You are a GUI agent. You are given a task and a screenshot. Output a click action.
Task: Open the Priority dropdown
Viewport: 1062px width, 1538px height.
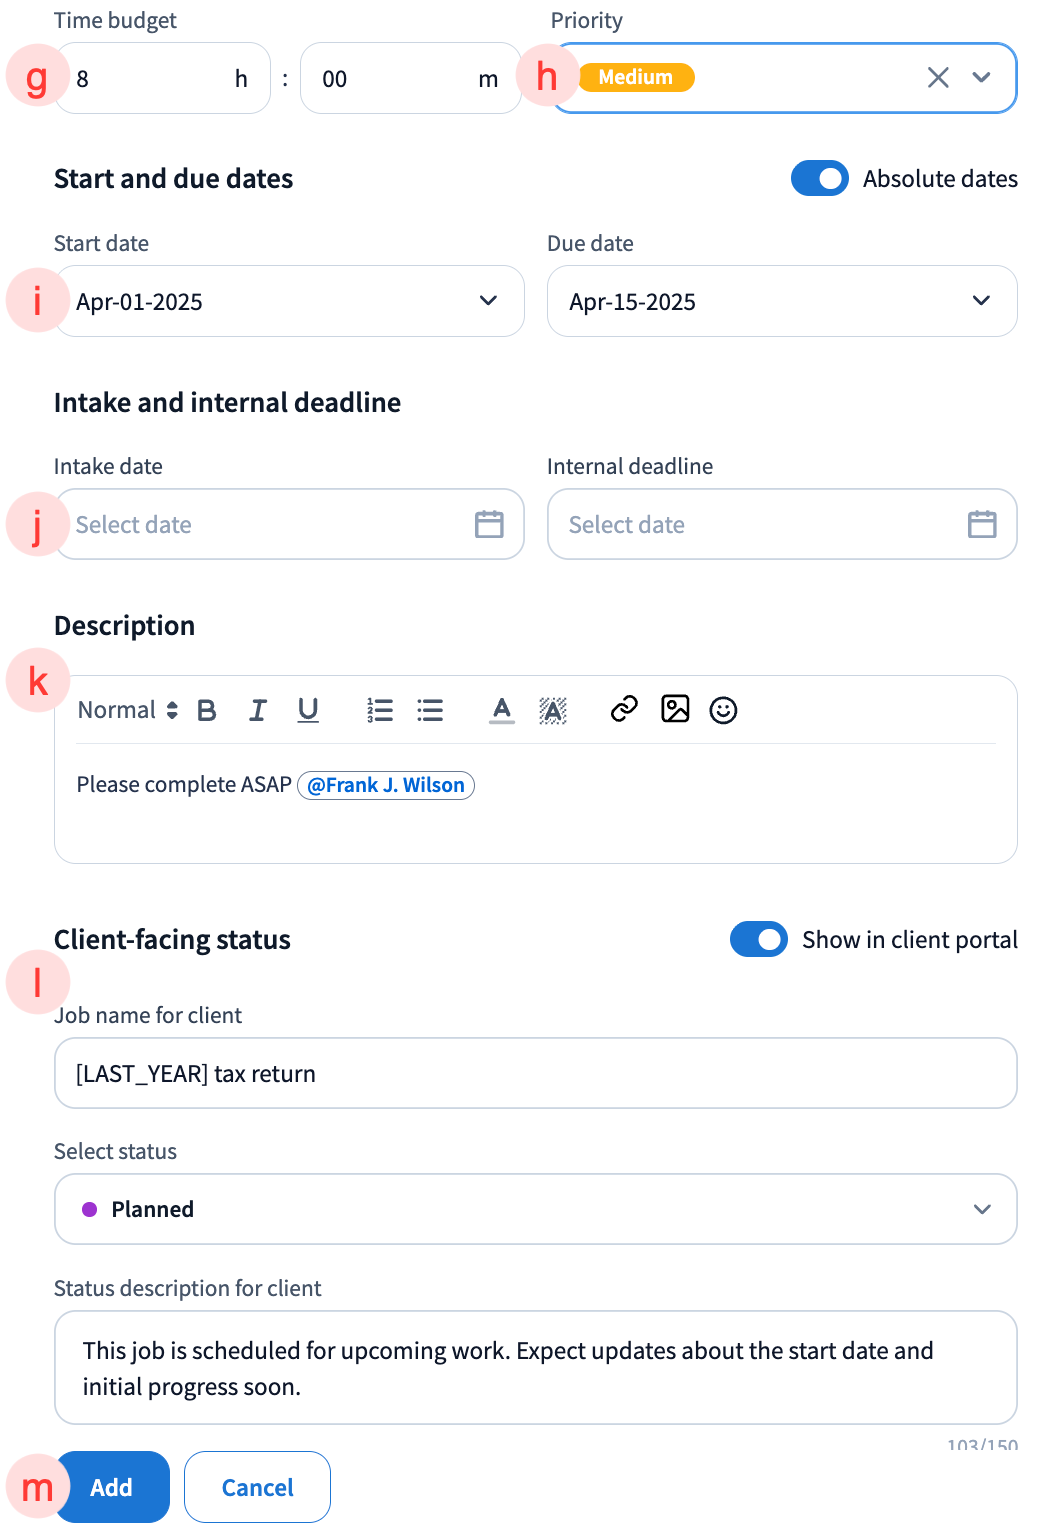[x=982, y=78]
